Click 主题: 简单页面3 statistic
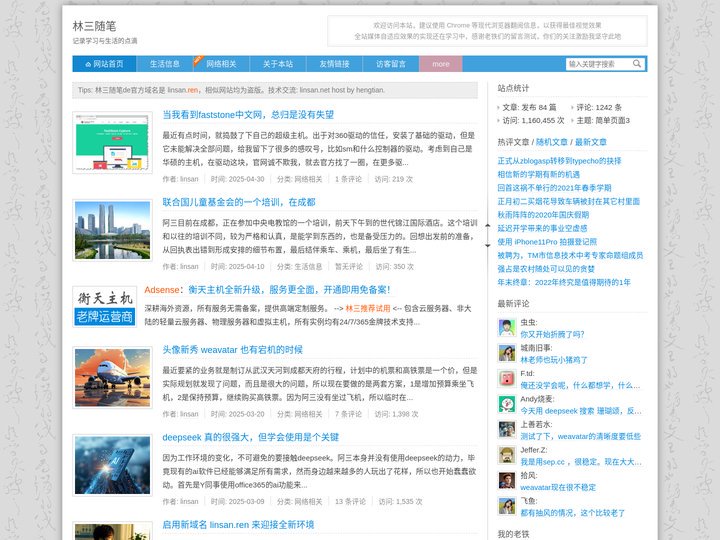Screen dimensions: 720x540 click(603, 120)
